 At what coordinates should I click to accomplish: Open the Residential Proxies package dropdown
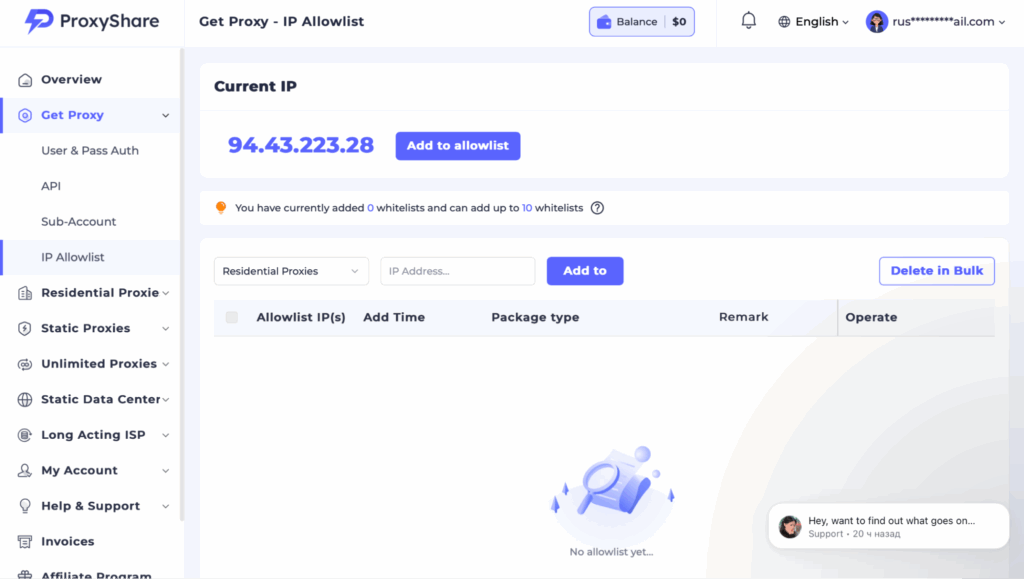291,271
